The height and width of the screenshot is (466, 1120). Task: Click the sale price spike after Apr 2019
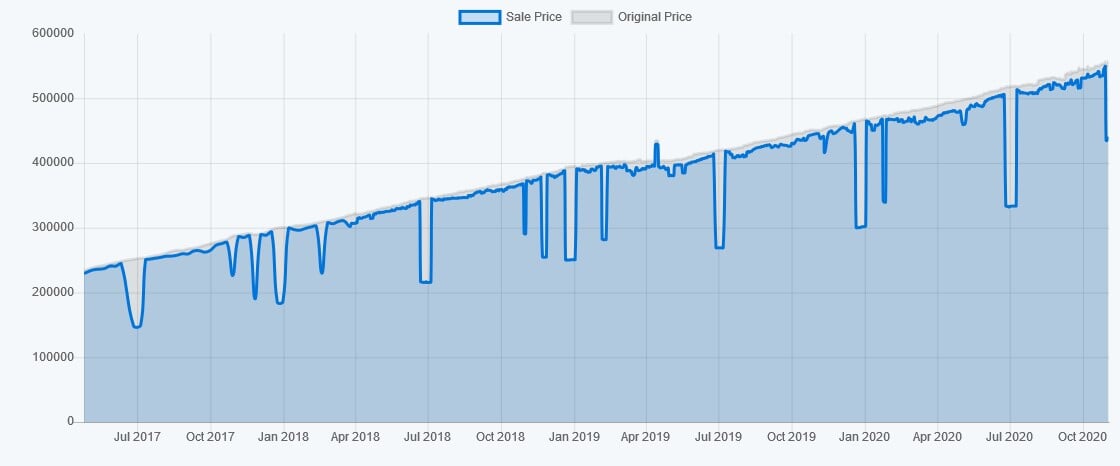tap(656, 145)
